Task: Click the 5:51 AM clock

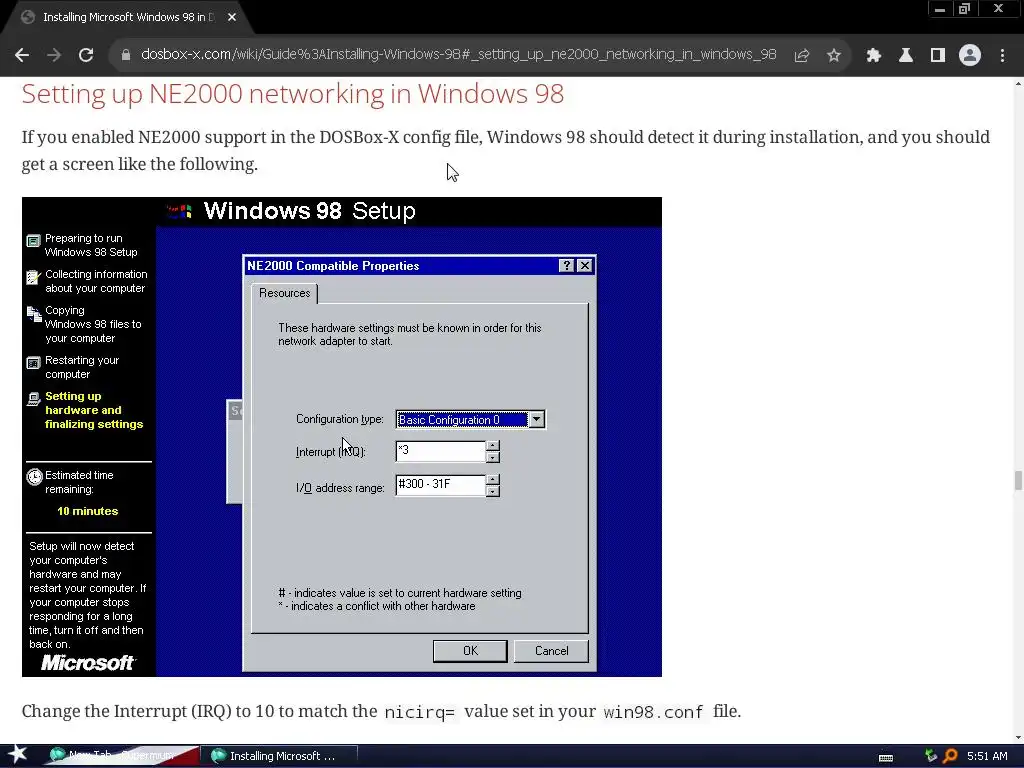Action: click(x=987, y=756)
